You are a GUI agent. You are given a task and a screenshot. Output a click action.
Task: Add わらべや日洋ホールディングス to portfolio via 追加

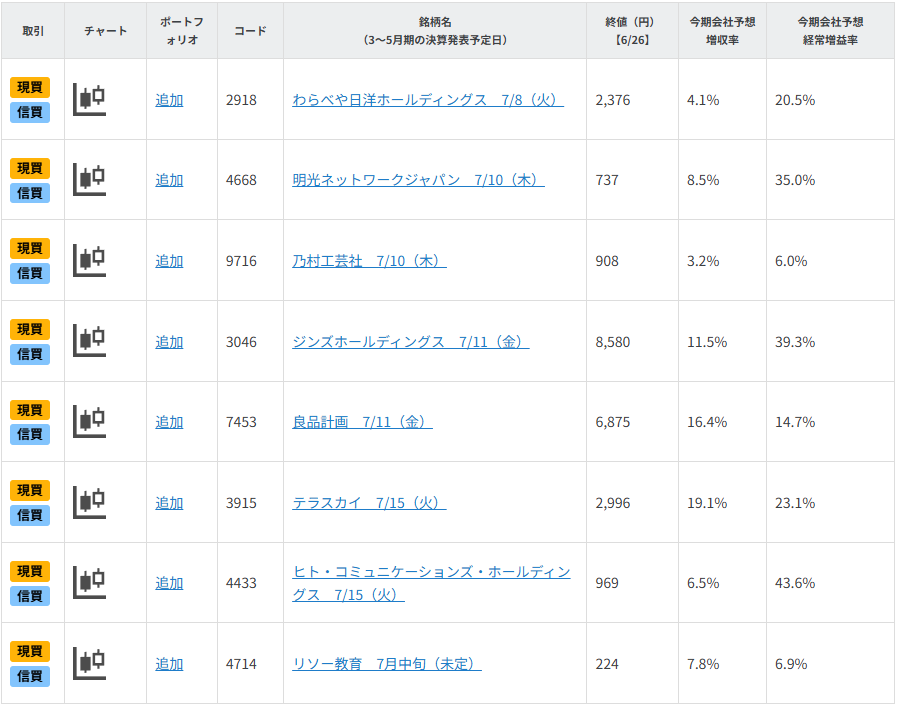tap(169, 100)
